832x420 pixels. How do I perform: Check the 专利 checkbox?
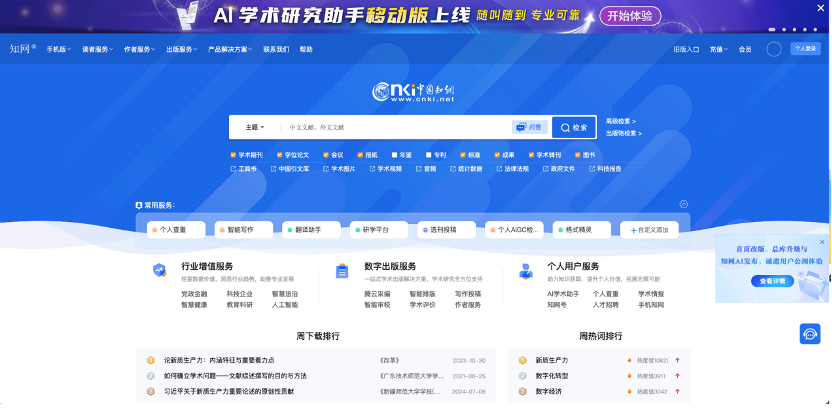pyautogui.click(x=428, y=155)
